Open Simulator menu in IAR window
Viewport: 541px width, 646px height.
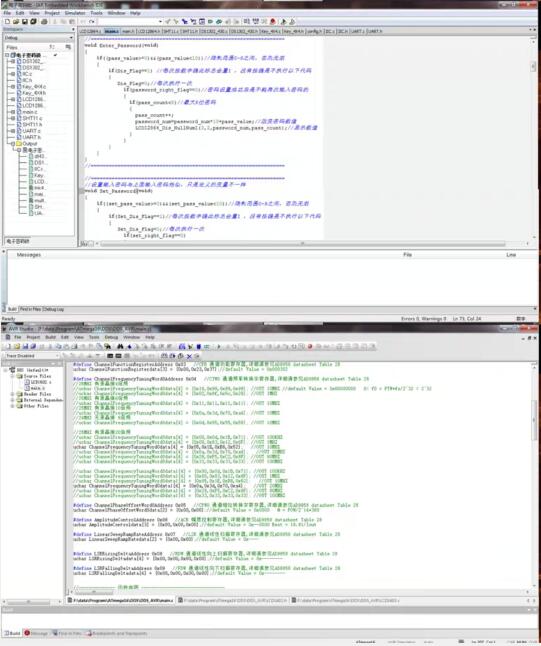click(75, 13)
